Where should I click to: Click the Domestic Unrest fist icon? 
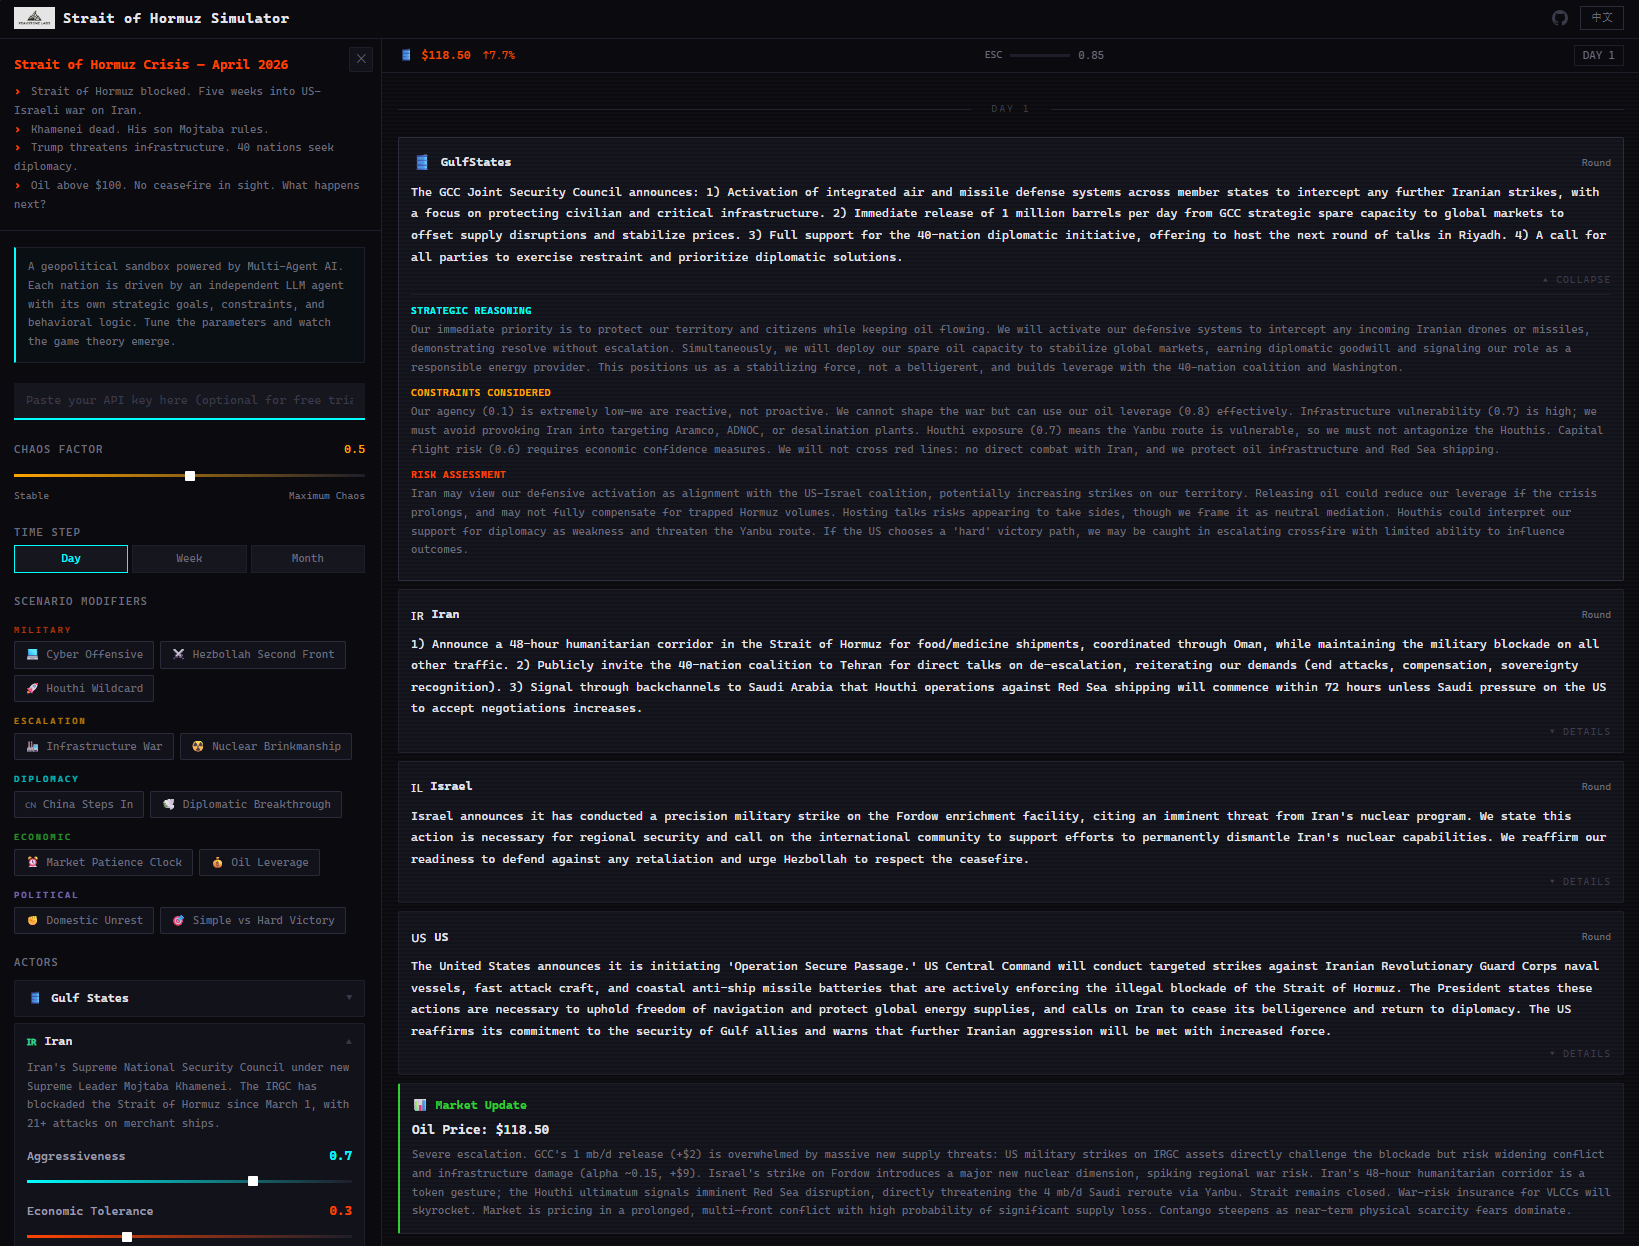(32, 921)
